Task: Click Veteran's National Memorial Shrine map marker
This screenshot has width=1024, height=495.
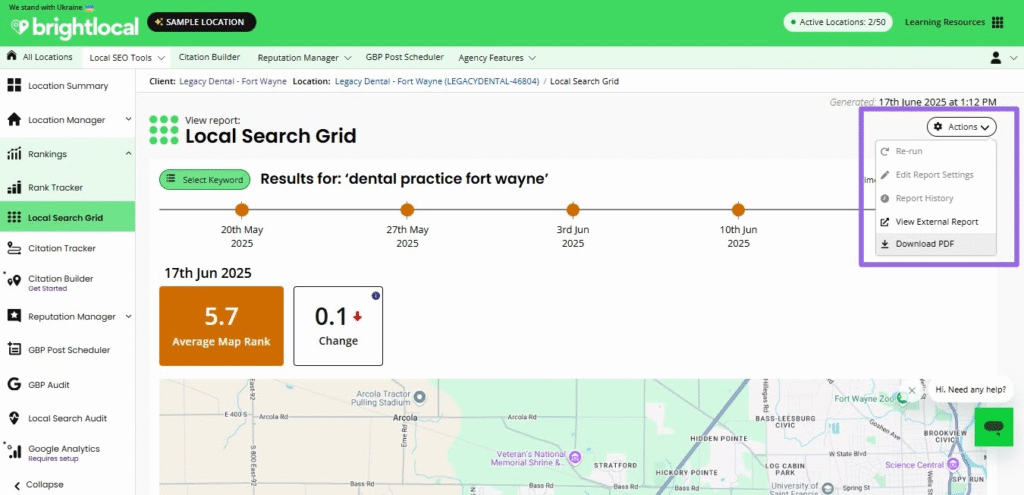Action: (575, 456)
